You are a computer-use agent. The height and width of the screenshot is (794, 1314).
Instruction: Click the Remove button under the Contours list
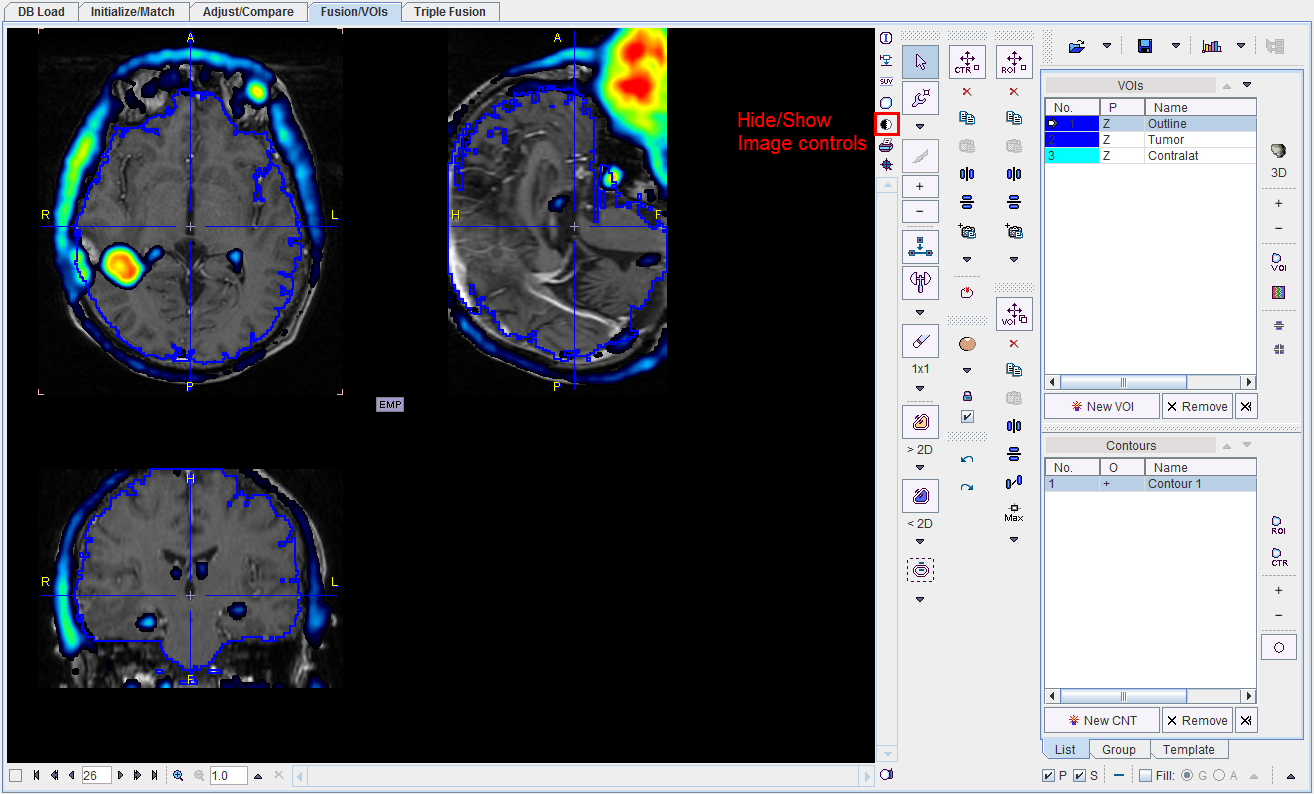[x=1197, y=720]
